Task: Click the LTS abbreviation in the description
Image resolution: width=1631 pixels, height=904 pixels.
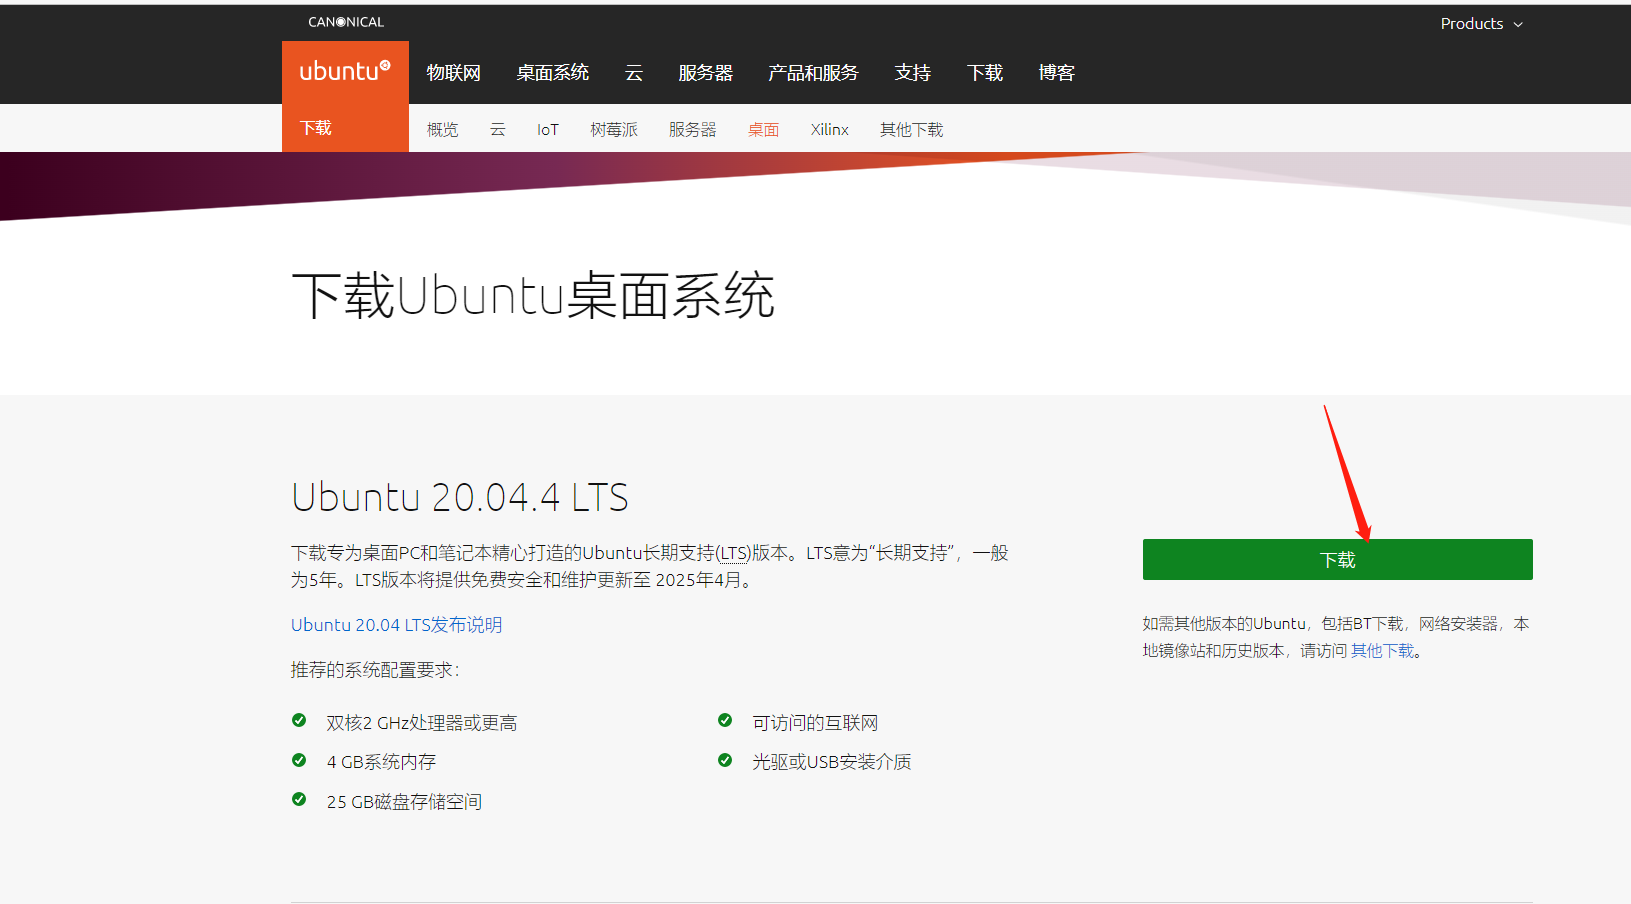Action: [733, 553]
